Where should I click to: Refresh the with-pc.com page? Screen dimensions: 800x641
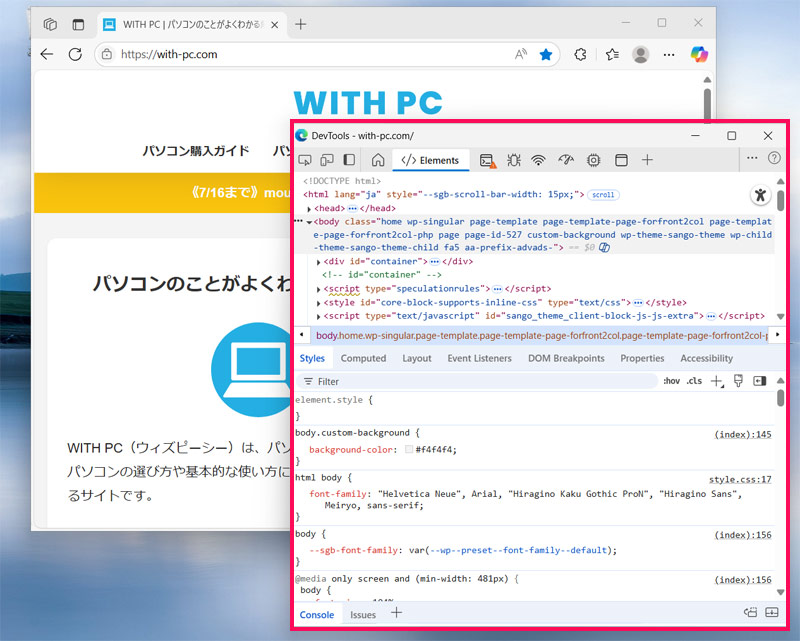[76, 54]
